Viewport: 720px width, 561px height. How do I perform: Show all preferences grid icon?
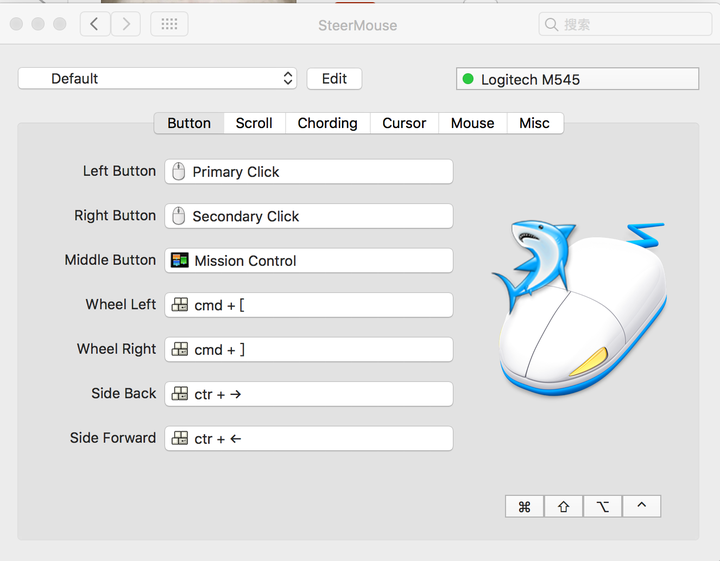click(x=169, y=24)
